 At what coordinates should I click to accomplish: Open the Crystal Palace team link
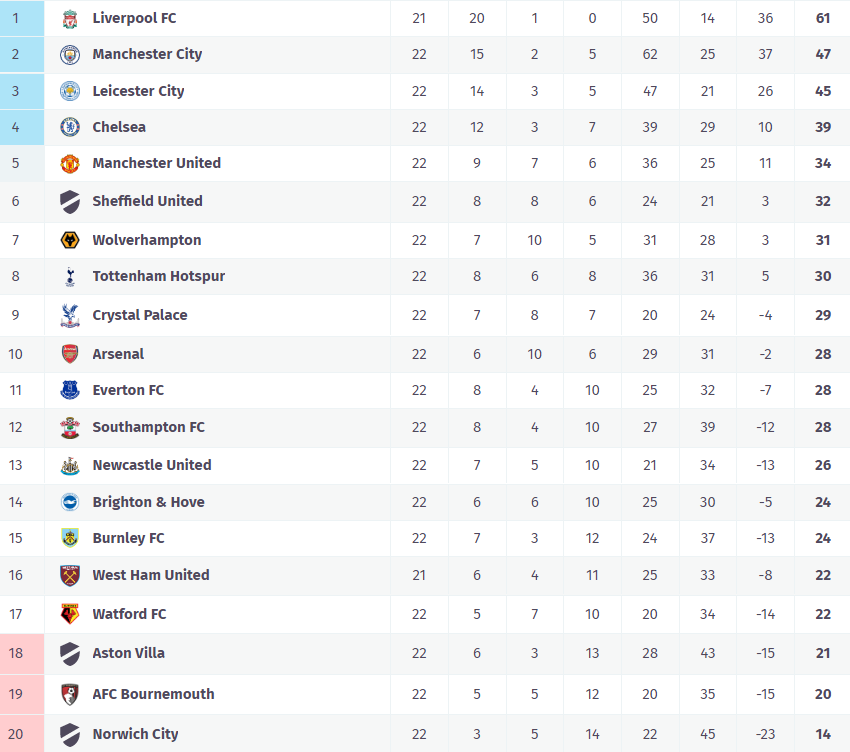click(140, 315)
